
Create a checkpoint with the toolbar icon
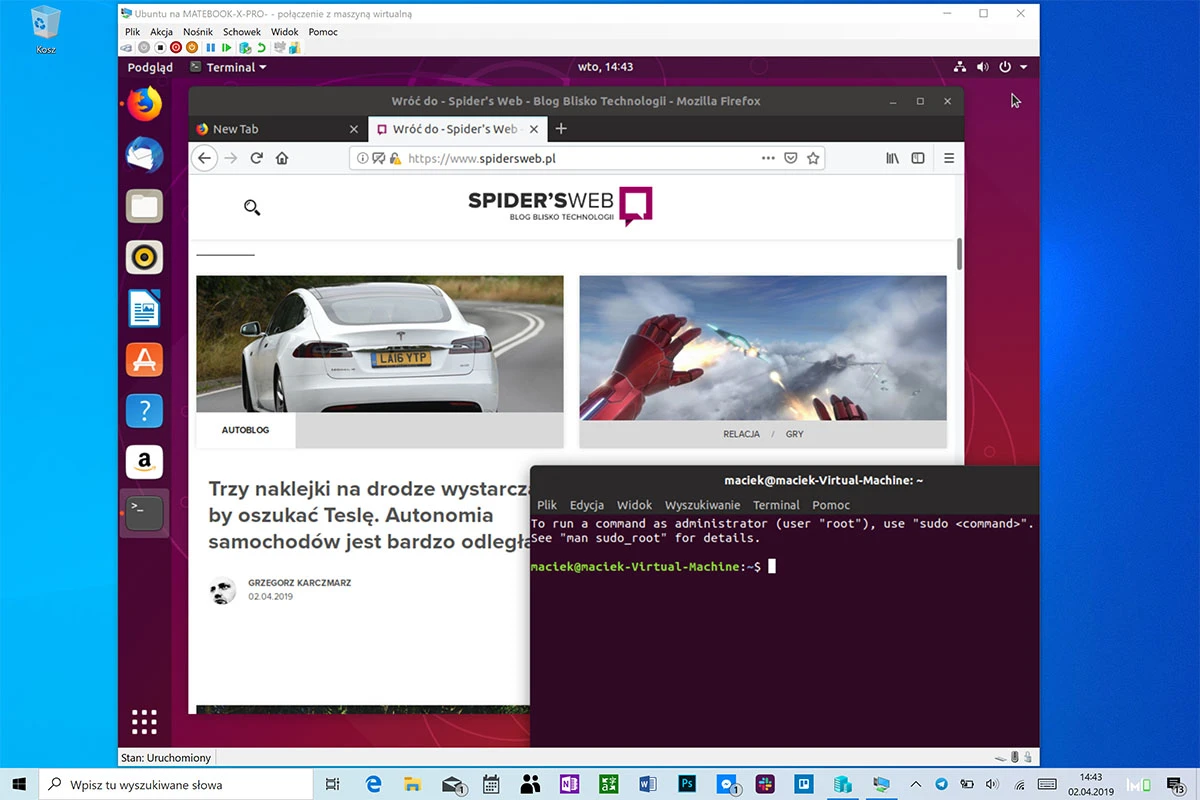245,47
